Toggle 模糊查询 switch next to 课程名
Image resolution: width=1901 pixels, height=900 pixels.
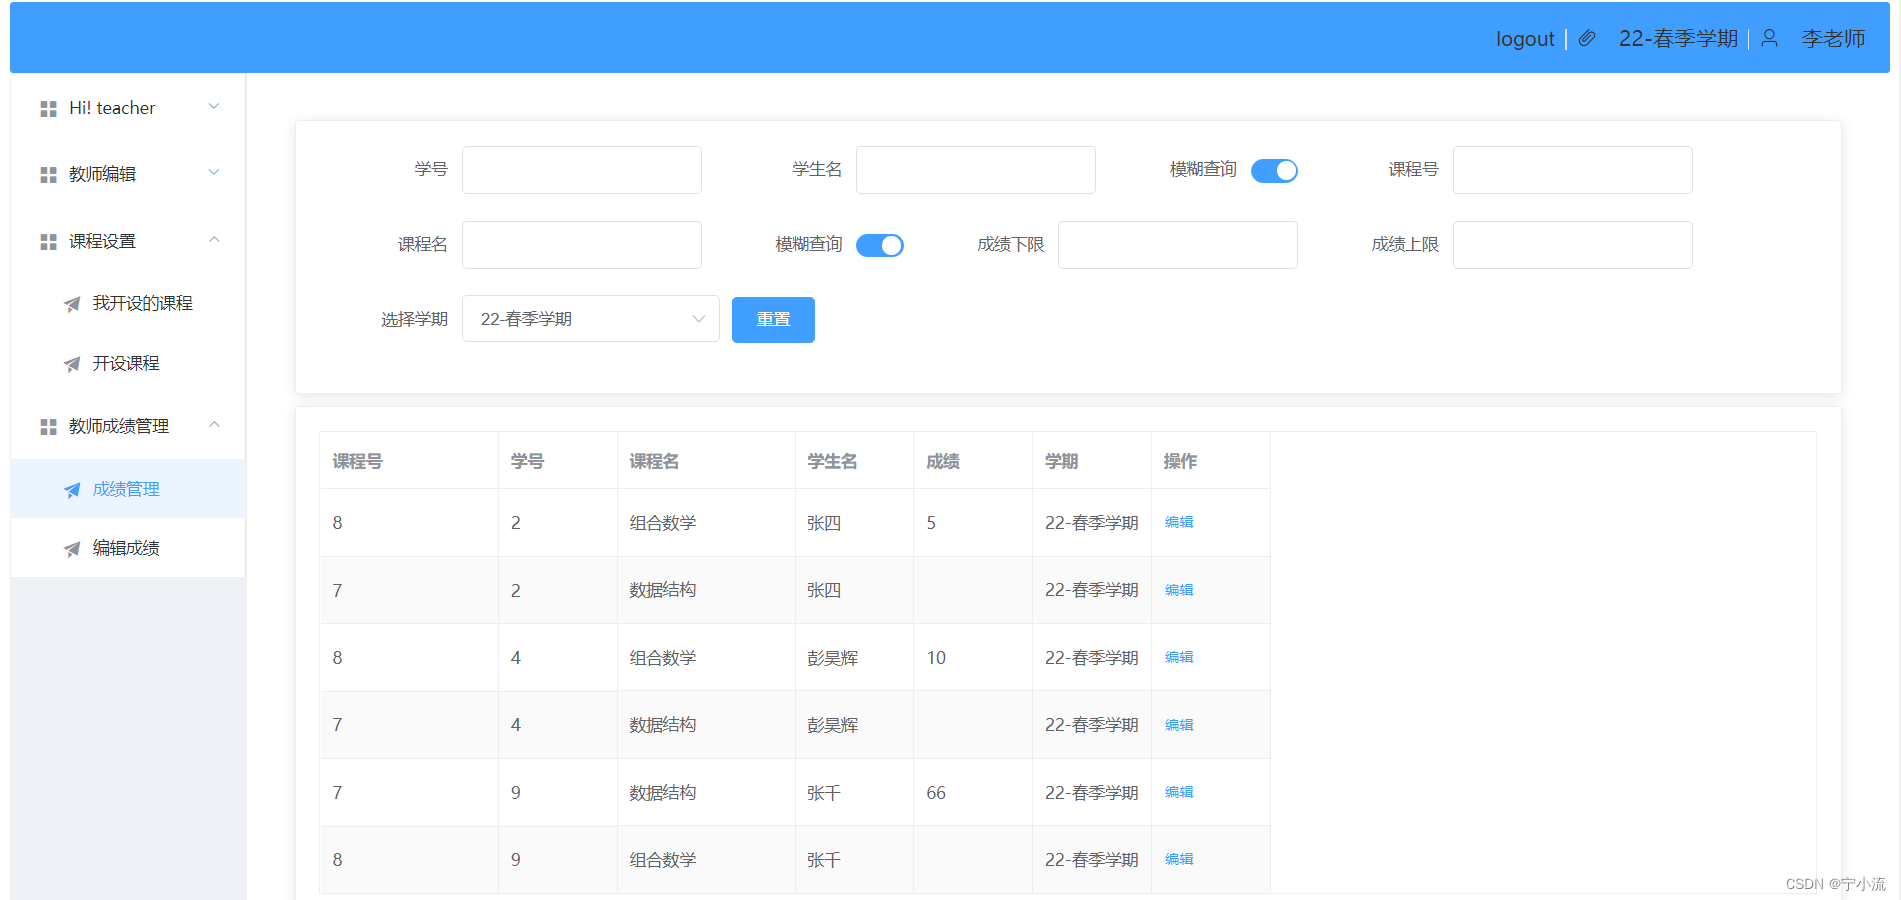pyautogui.click(x=880, y=246)
